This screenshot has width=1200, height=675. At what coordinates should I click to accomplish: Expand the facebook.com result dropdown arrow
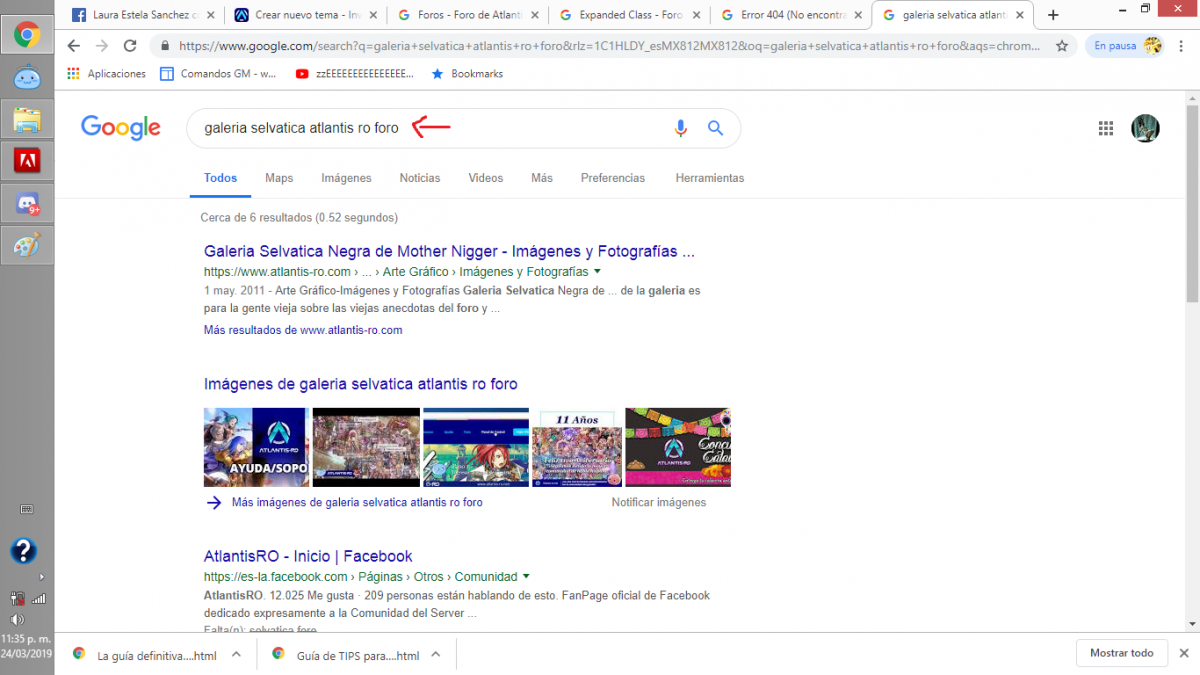point(526,577)
